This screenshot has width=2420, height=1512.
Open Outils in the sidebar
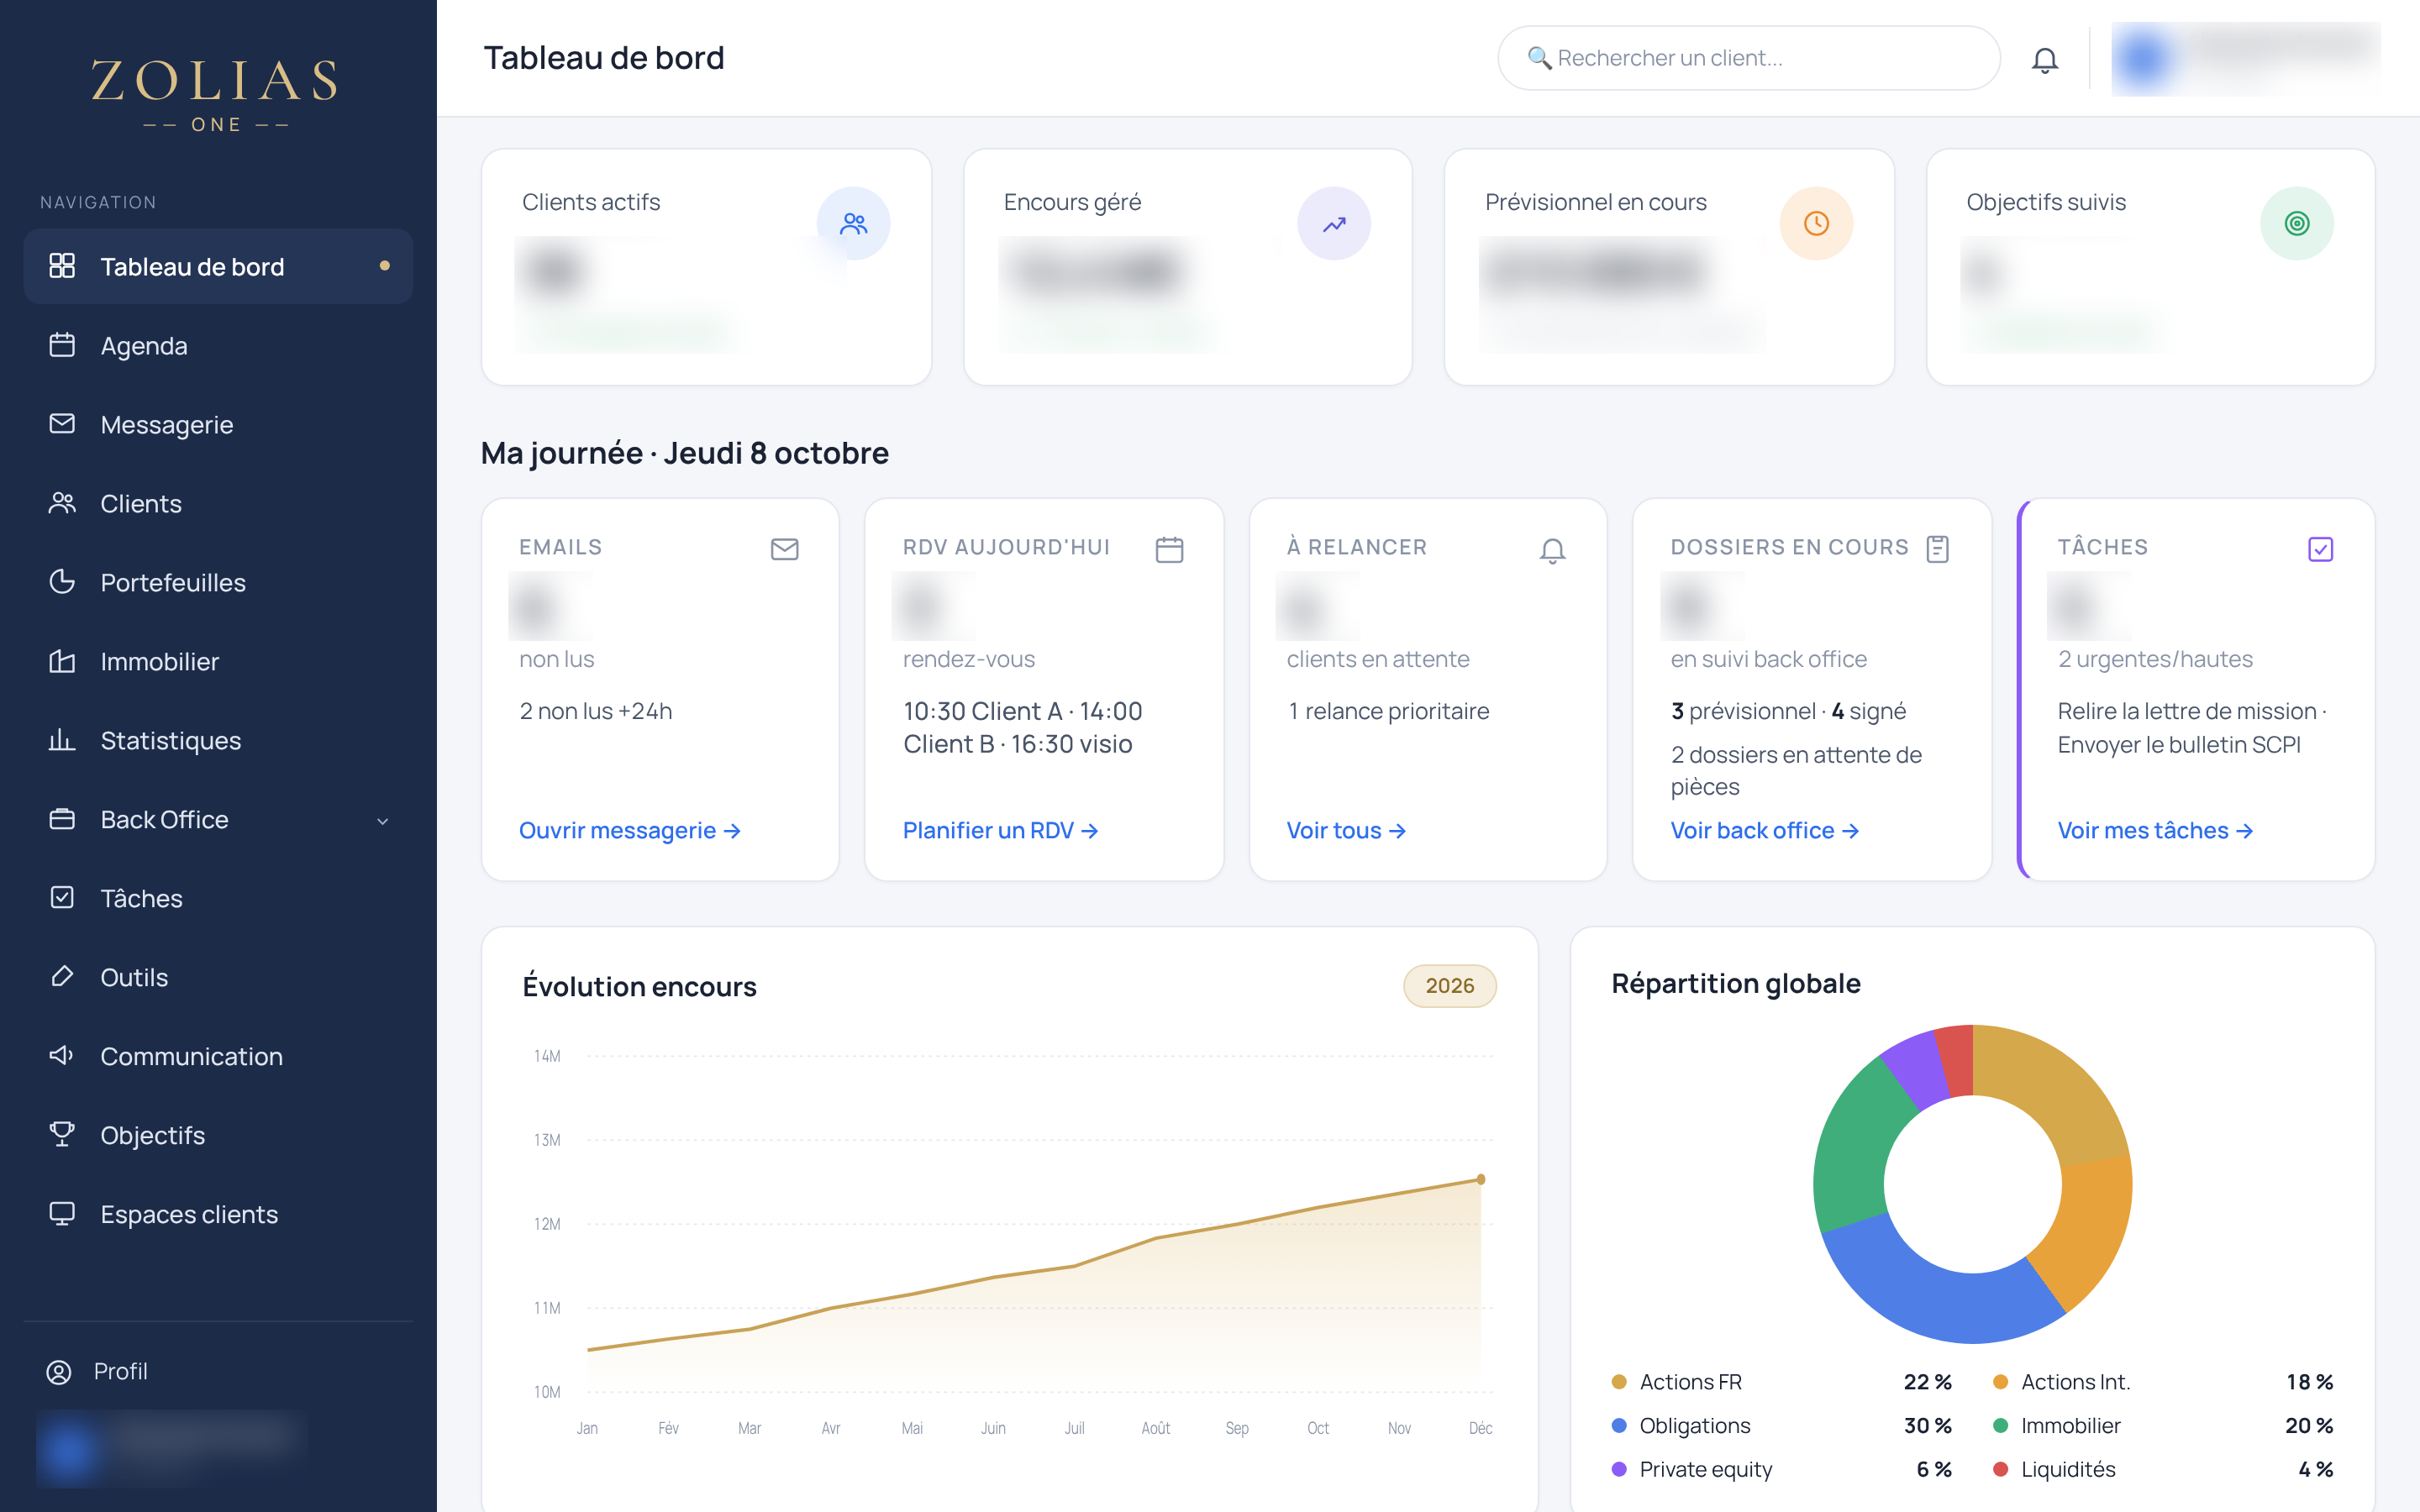click(x=218, y=978)
